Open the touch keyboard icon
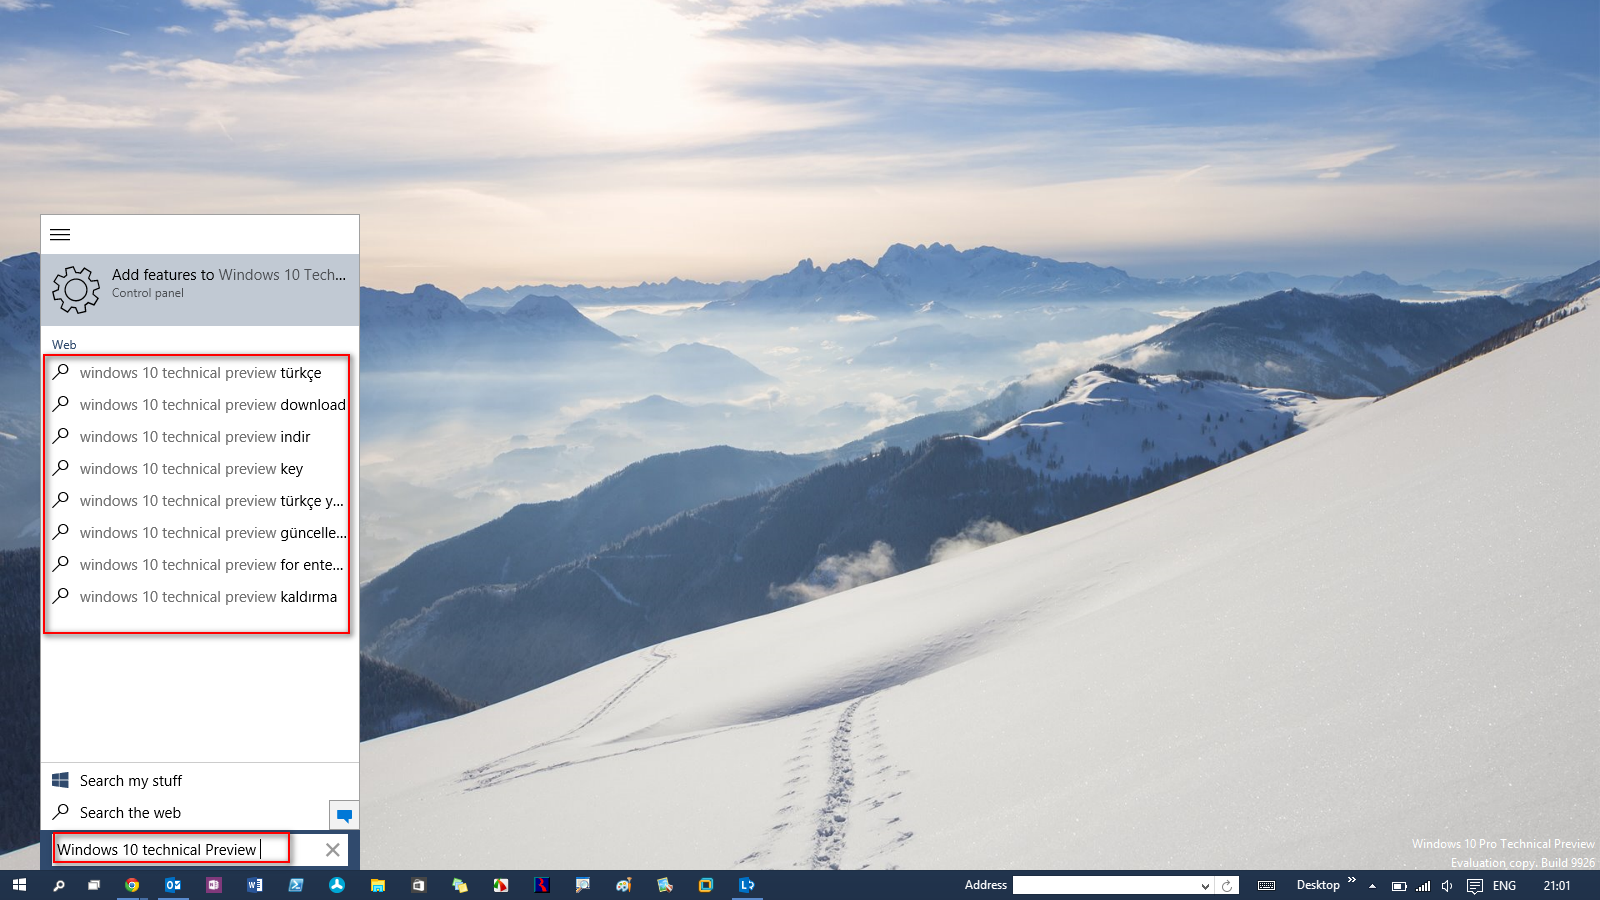 tap(1266, 885)
